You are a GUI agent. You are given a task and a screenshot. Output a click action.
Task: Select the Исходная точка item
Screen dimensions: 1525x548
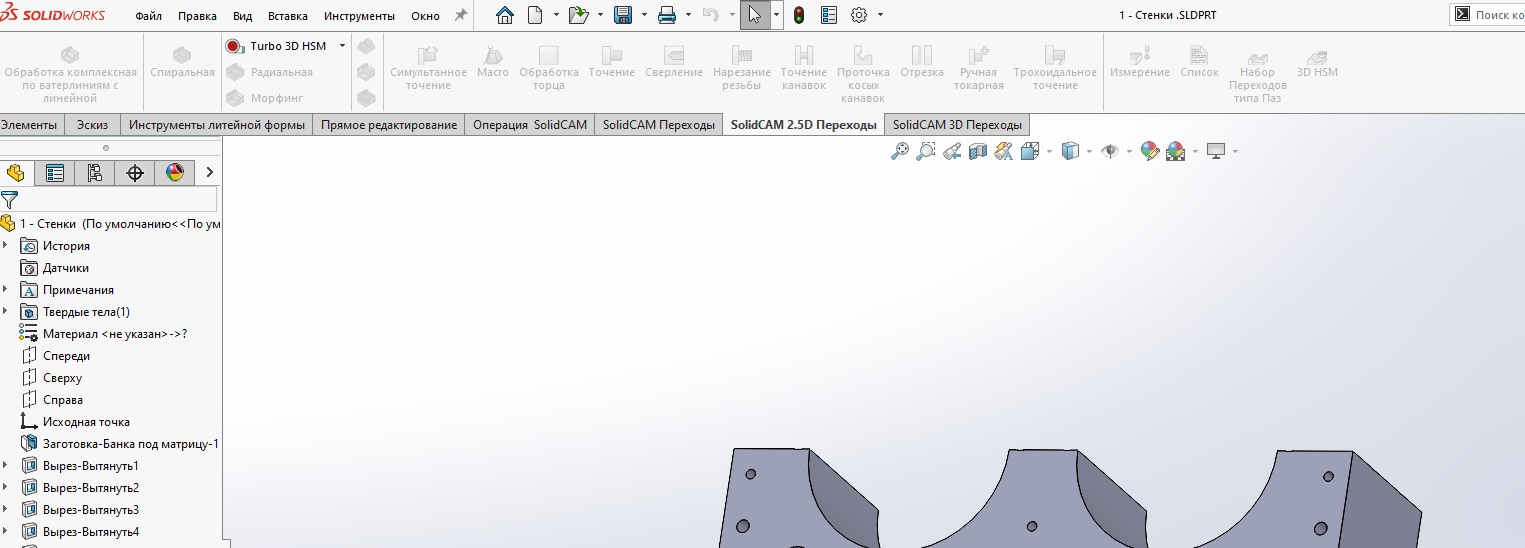click(86, 422)
